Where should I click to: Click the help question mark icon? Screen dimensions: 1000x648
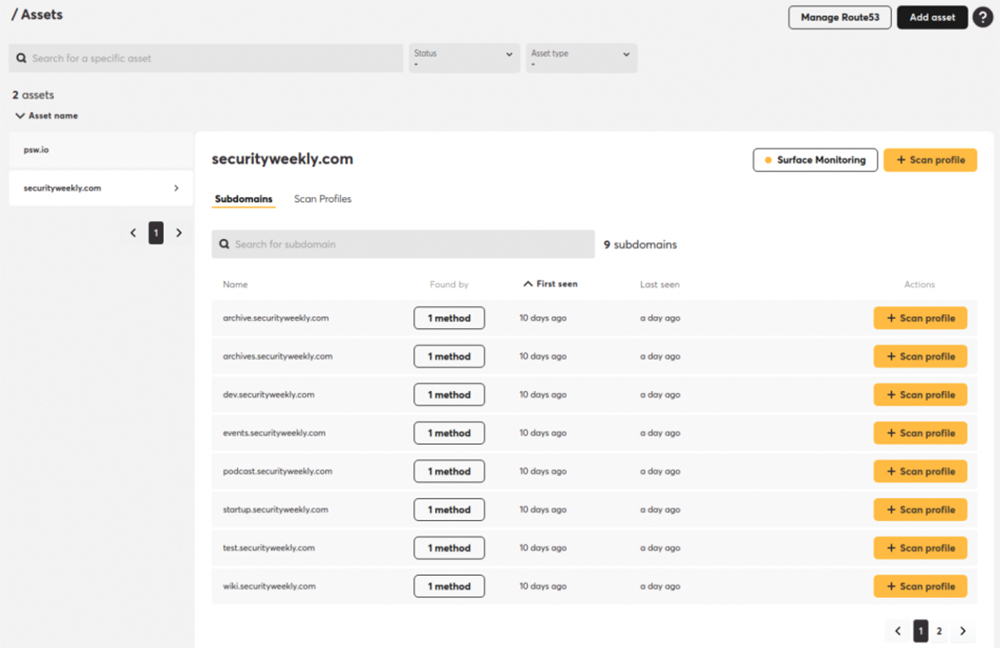tap(982, 17)
